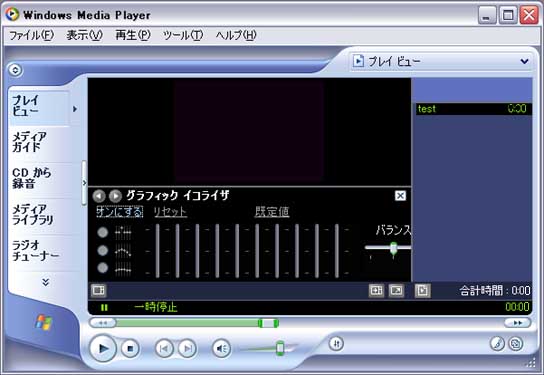Close the graphic equalizer panel
Viewport: 544px width, 375px height.
(x=400, y=196)
